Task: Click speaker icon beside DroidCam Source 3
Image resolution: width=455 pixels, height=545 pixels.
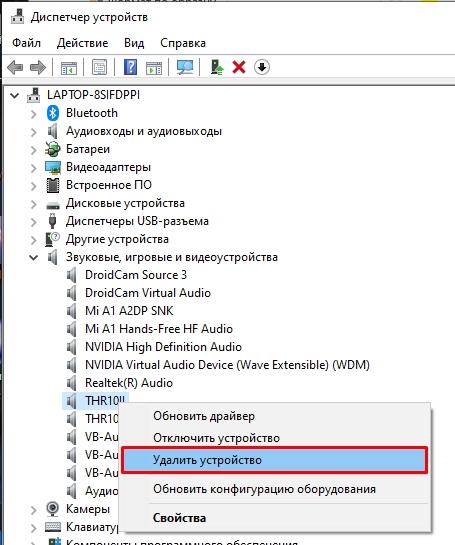Action: [72, 275]
